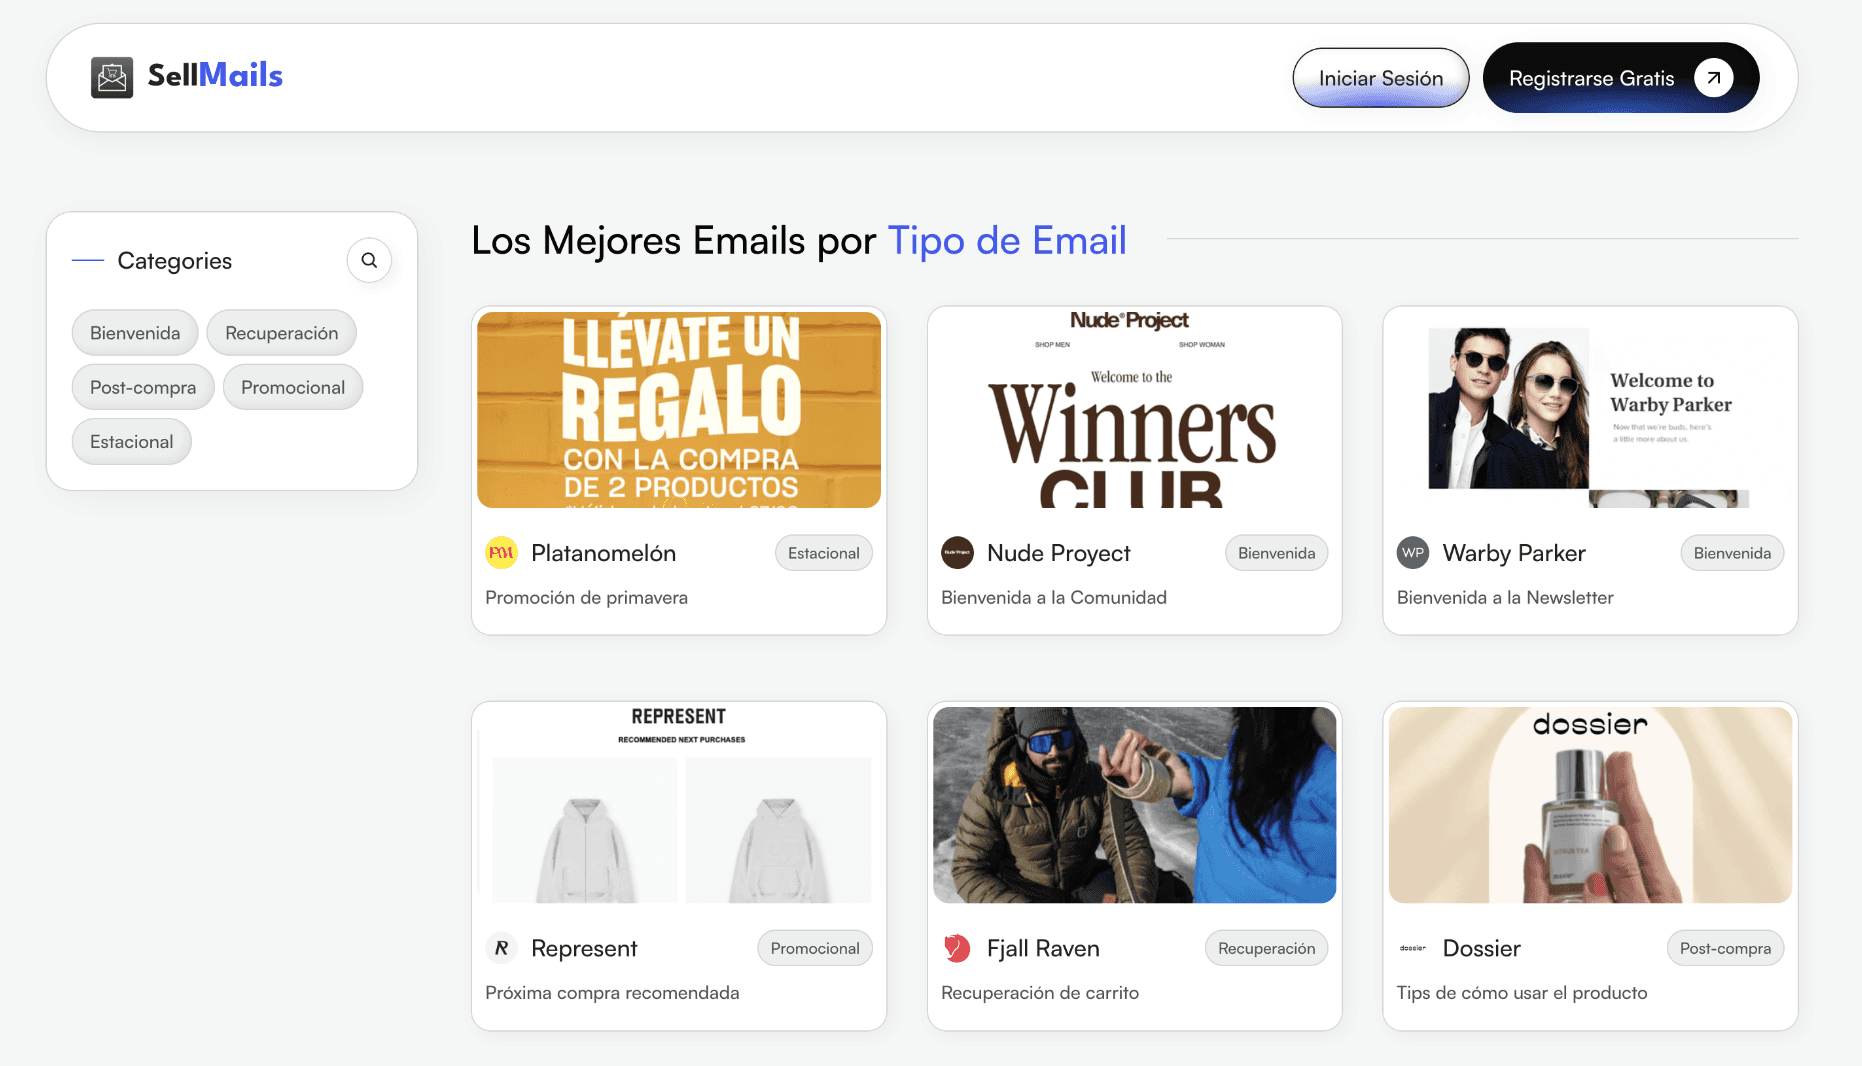Image resolution: width=1862 pixels, height=1066 pixels.
Task: Click the Platanomelón brand name
Action: (x=604, y=553)
